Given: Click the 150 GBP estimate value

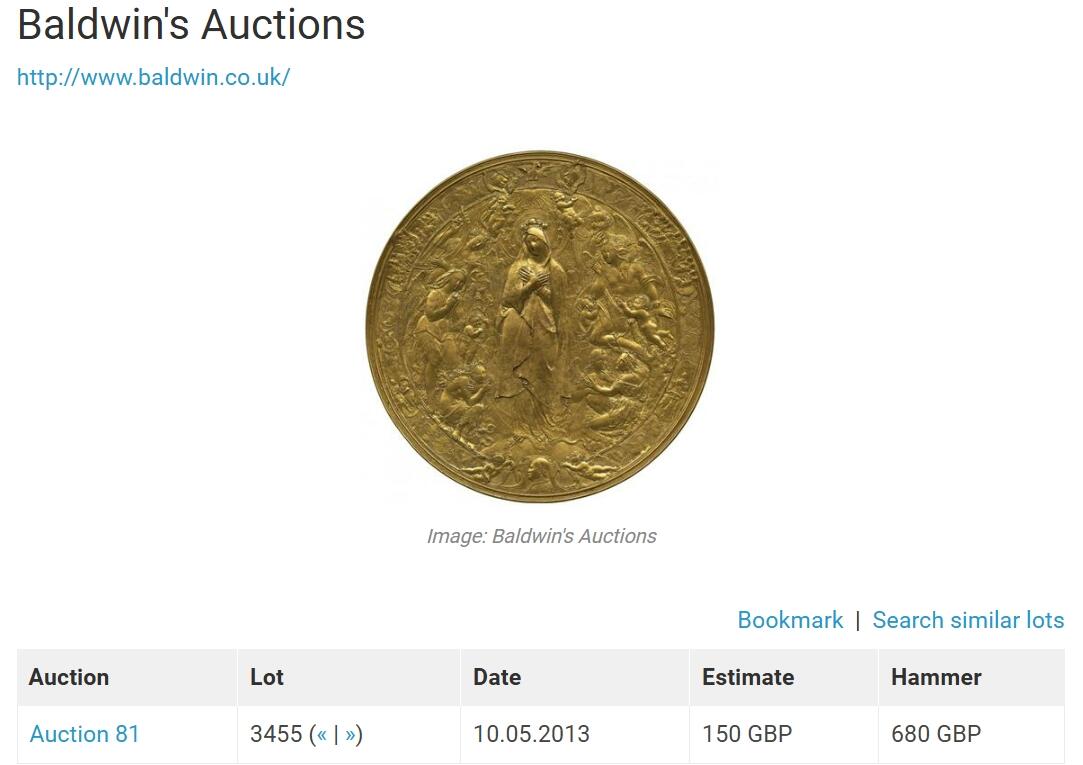Looking at the screenshot, I should pos(747,733).
